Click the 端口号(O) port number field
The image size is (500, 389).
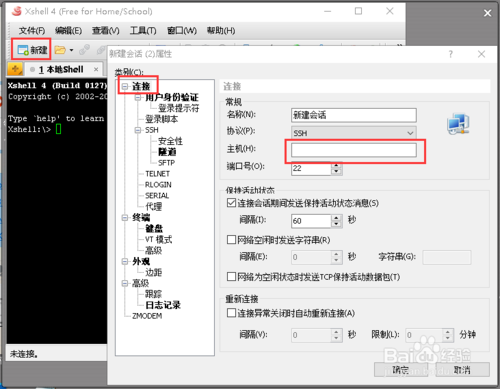[x=311, y=168]
